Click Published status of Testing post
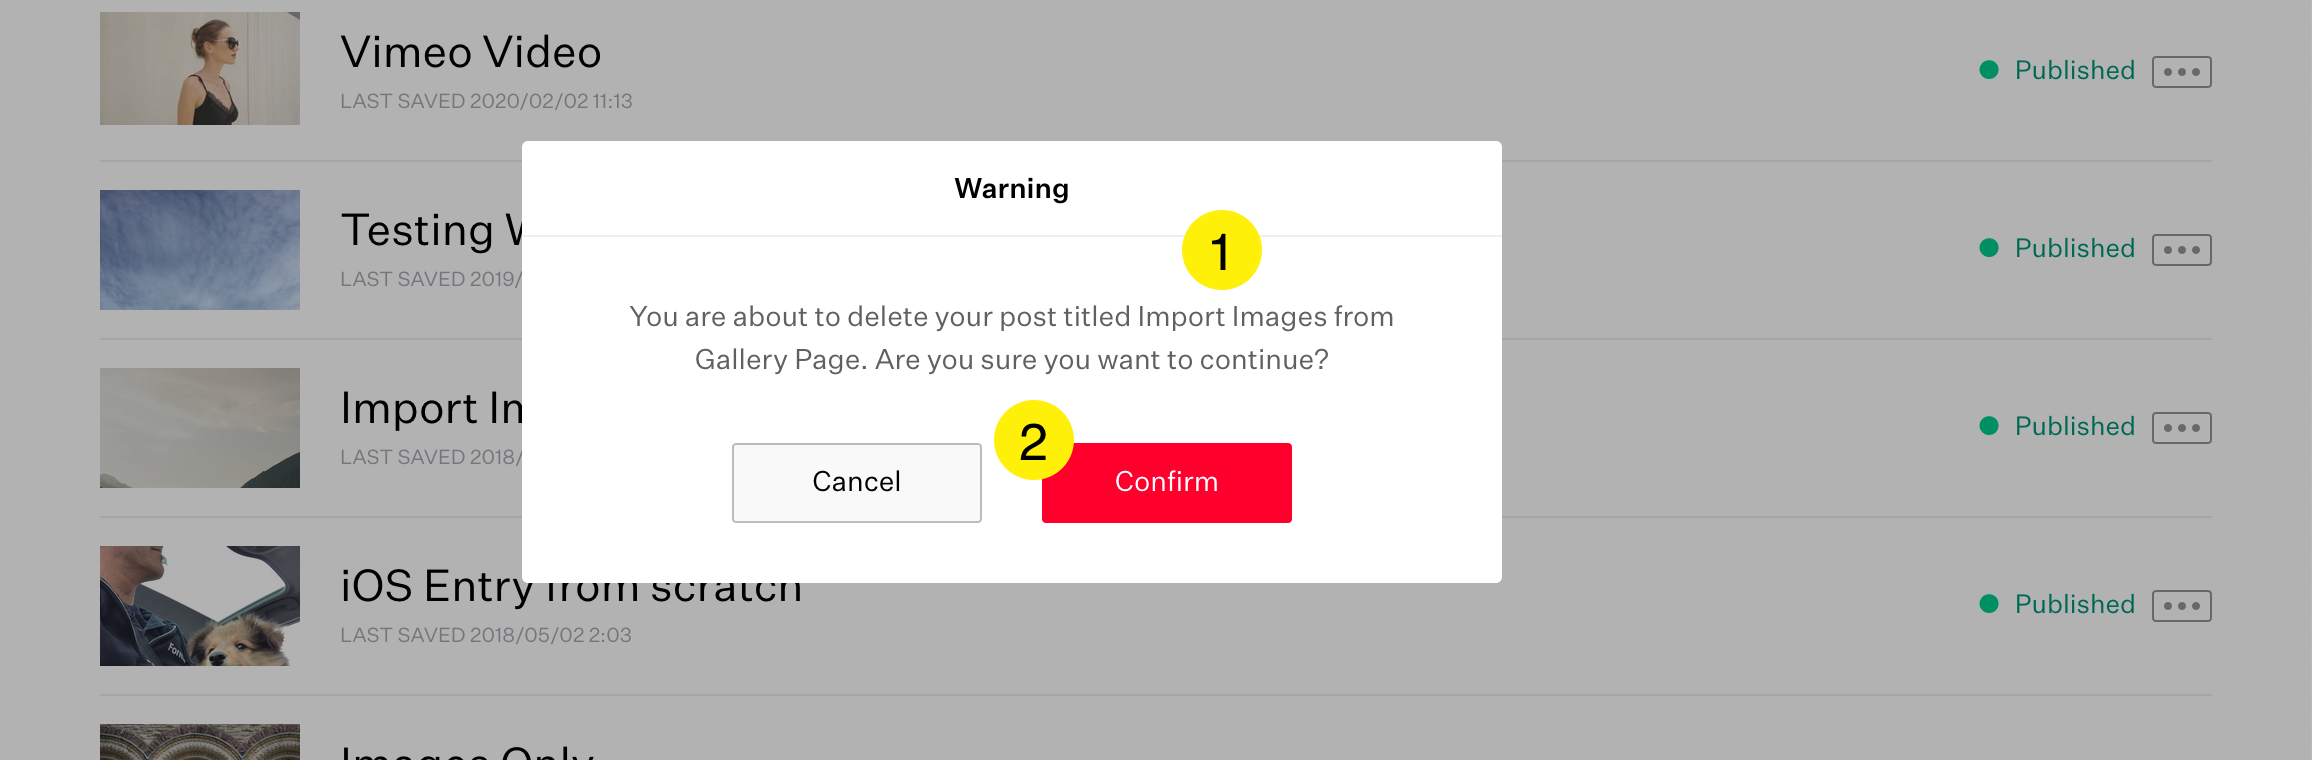The width and height of the screenshot is (2312, 760). (2073, 249)
